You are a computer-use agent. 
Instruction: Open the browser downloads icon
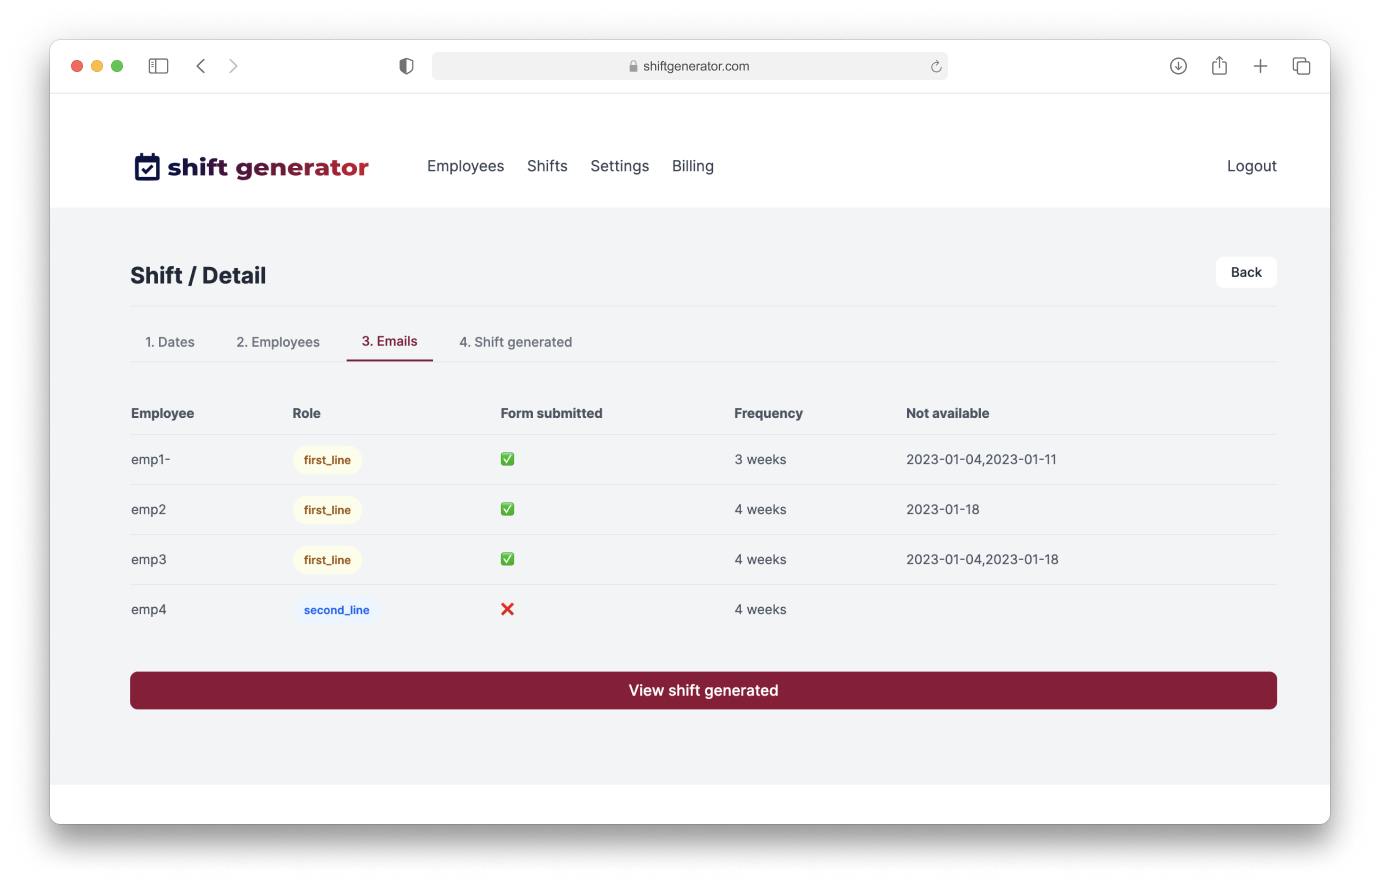point(1178,66)
